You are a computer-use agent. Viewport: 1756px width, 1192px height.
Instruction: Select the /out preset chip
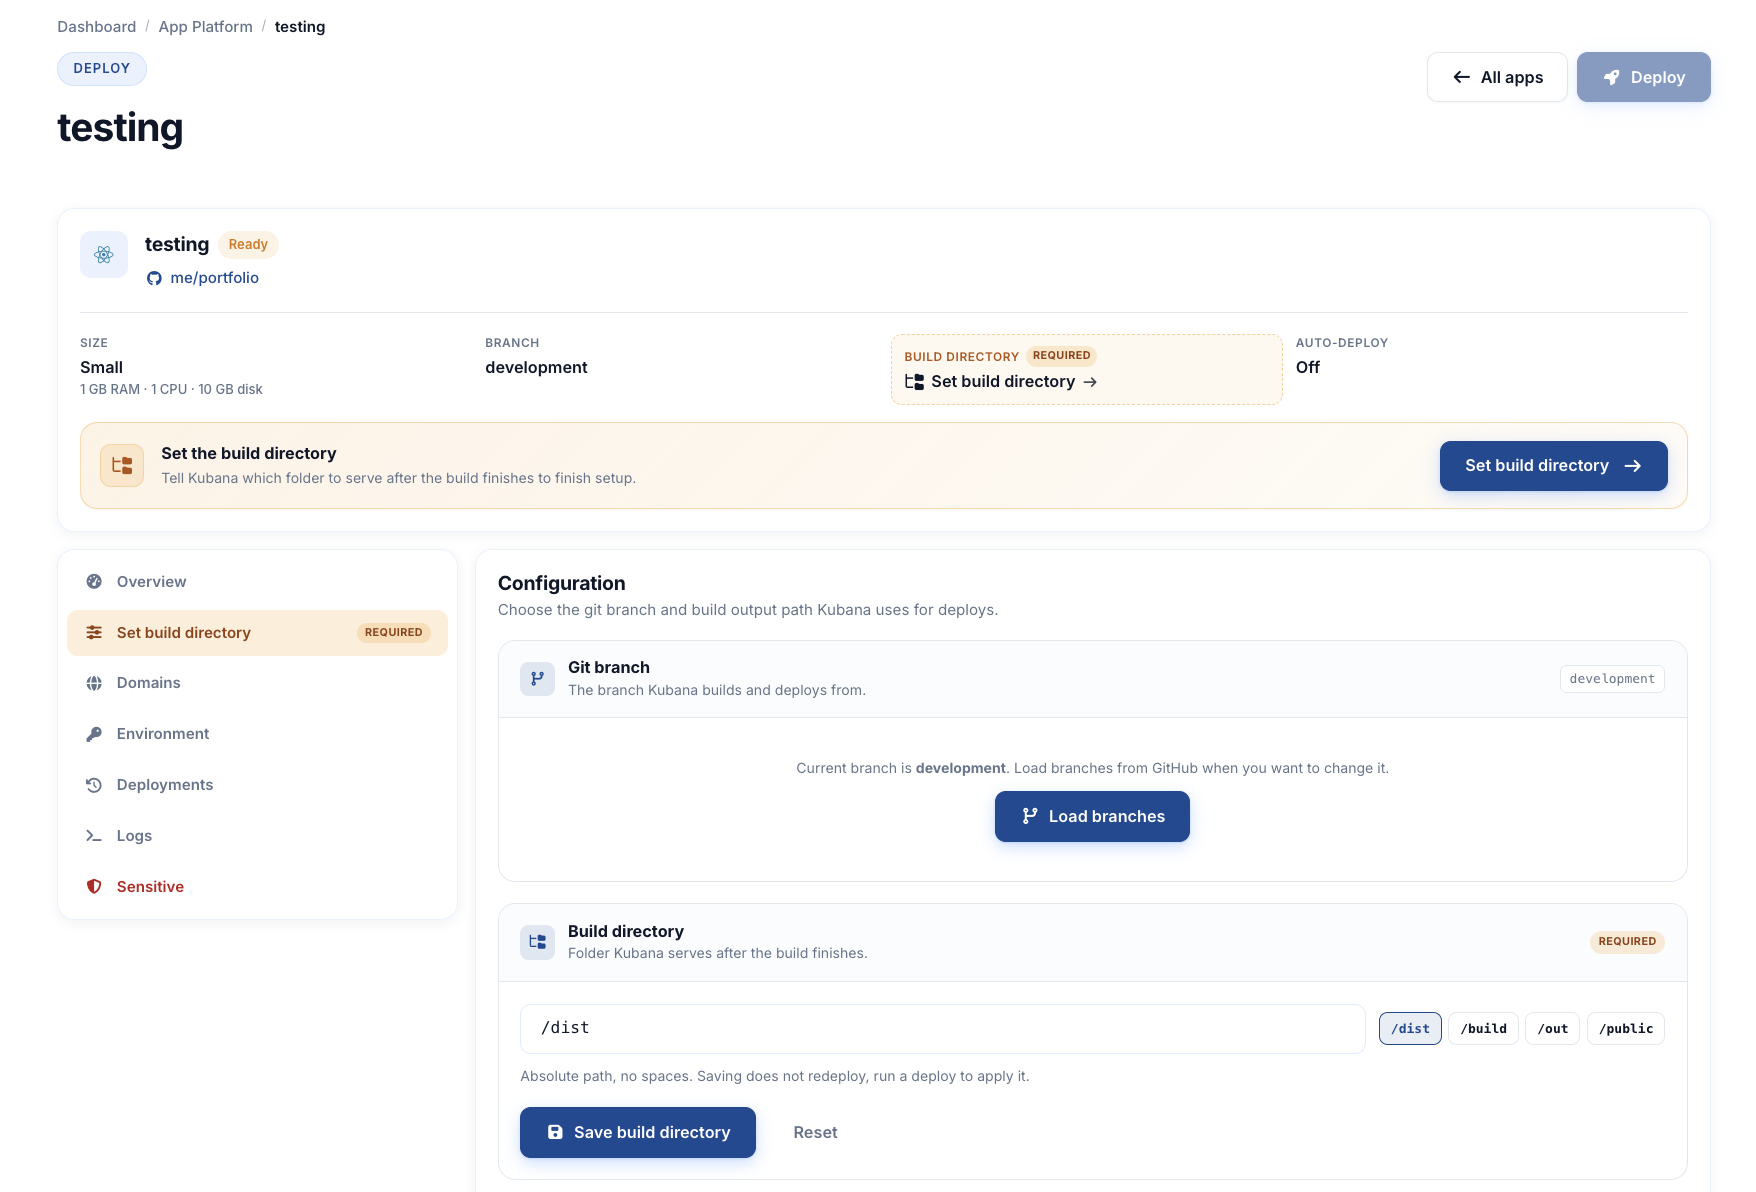(1553, 1029)
